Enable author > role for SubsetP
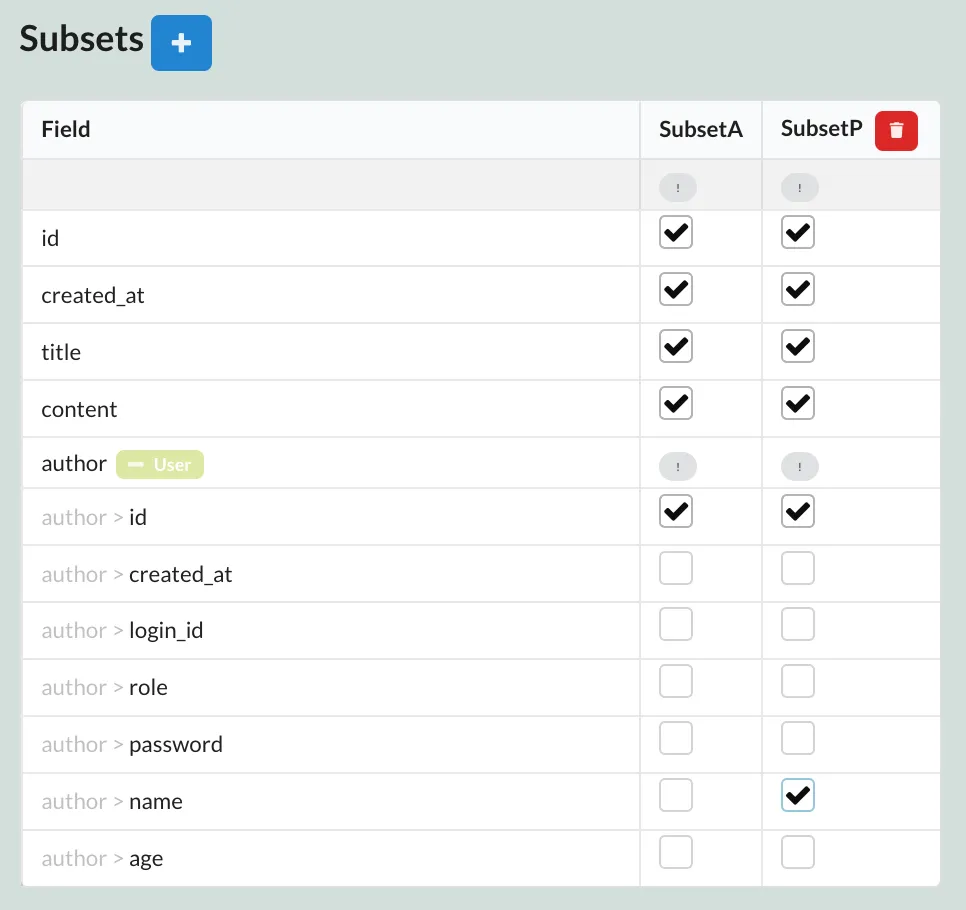This screenshot has width=966, height=910. pyautogui.click(x=797, y=681)
